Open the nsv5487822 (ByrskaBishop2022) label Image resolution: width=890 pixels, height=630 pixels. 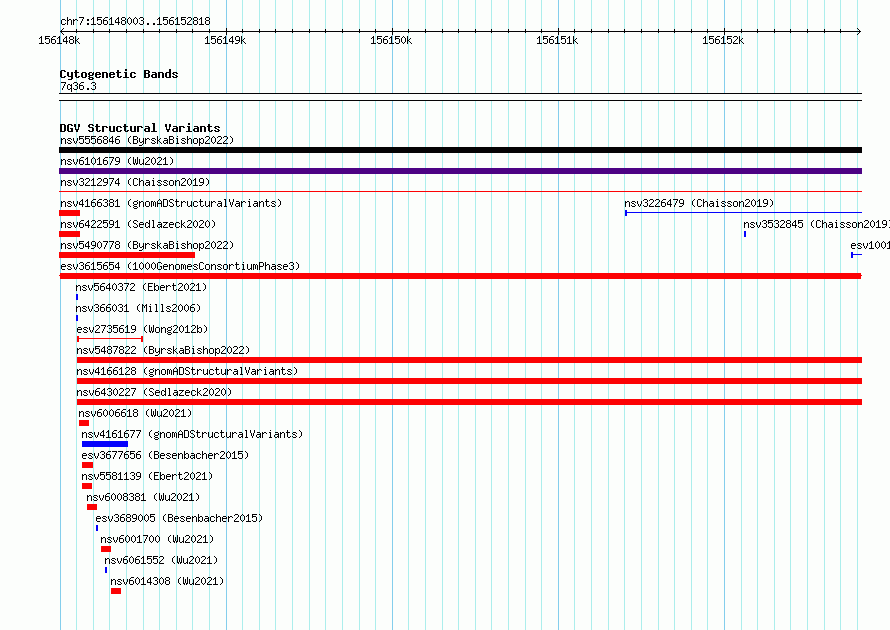[163, 350]
